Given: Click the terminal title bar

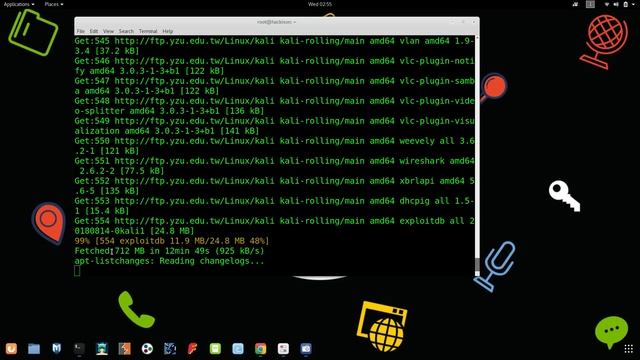Looking at the screenshot, I should pos(277,22).
